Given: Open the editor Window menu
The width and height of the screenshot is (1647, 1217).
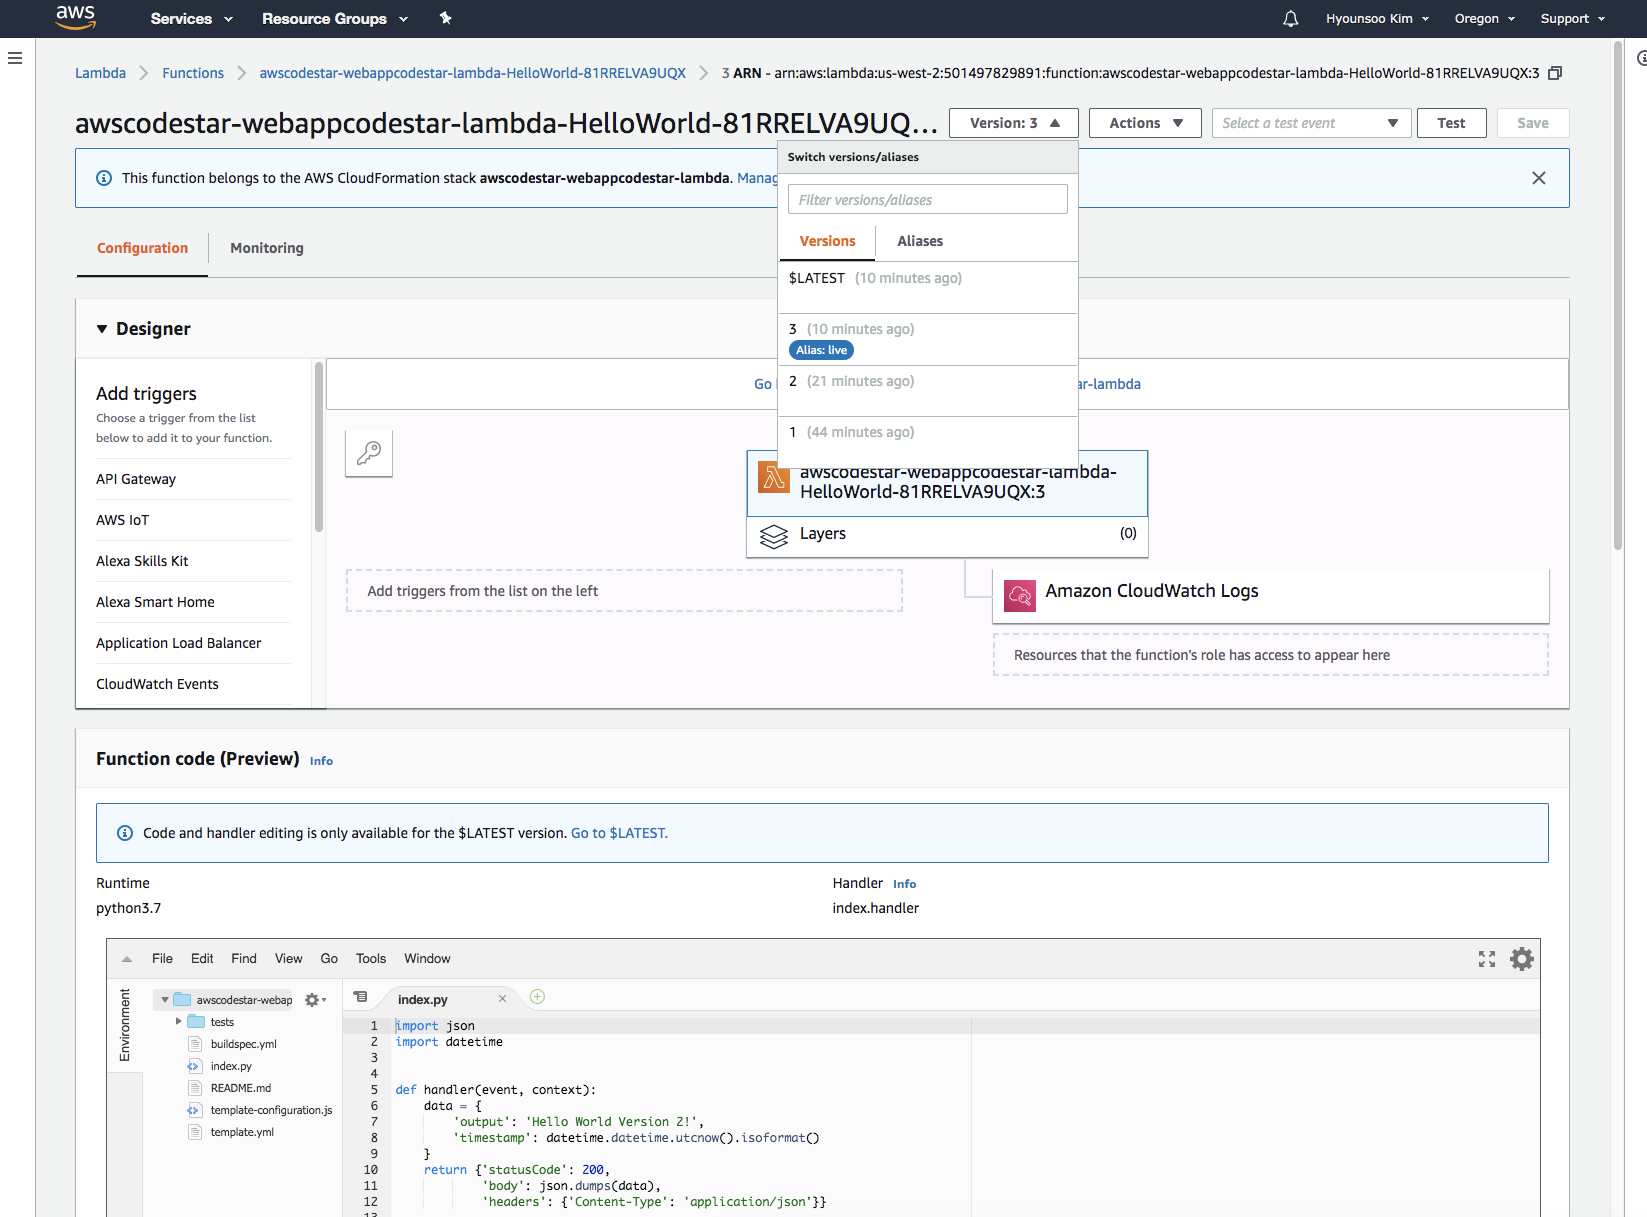Looking at the screenshot, I should (427, 959).
